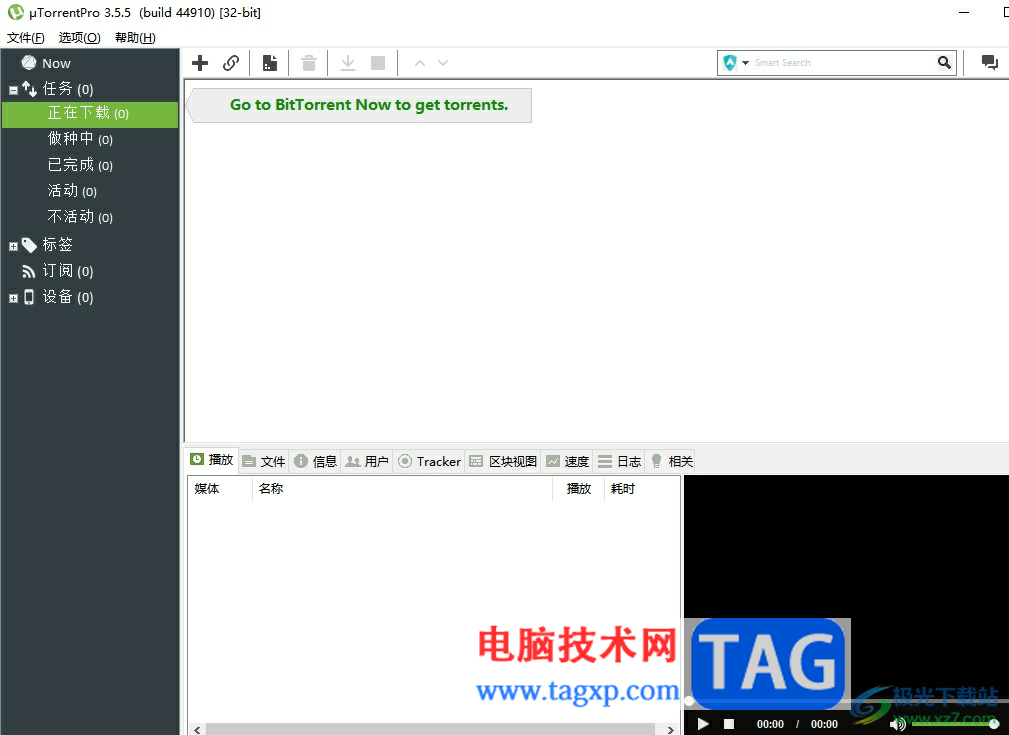Select 活动 (0) in sidebar

(x=72, y=191)
